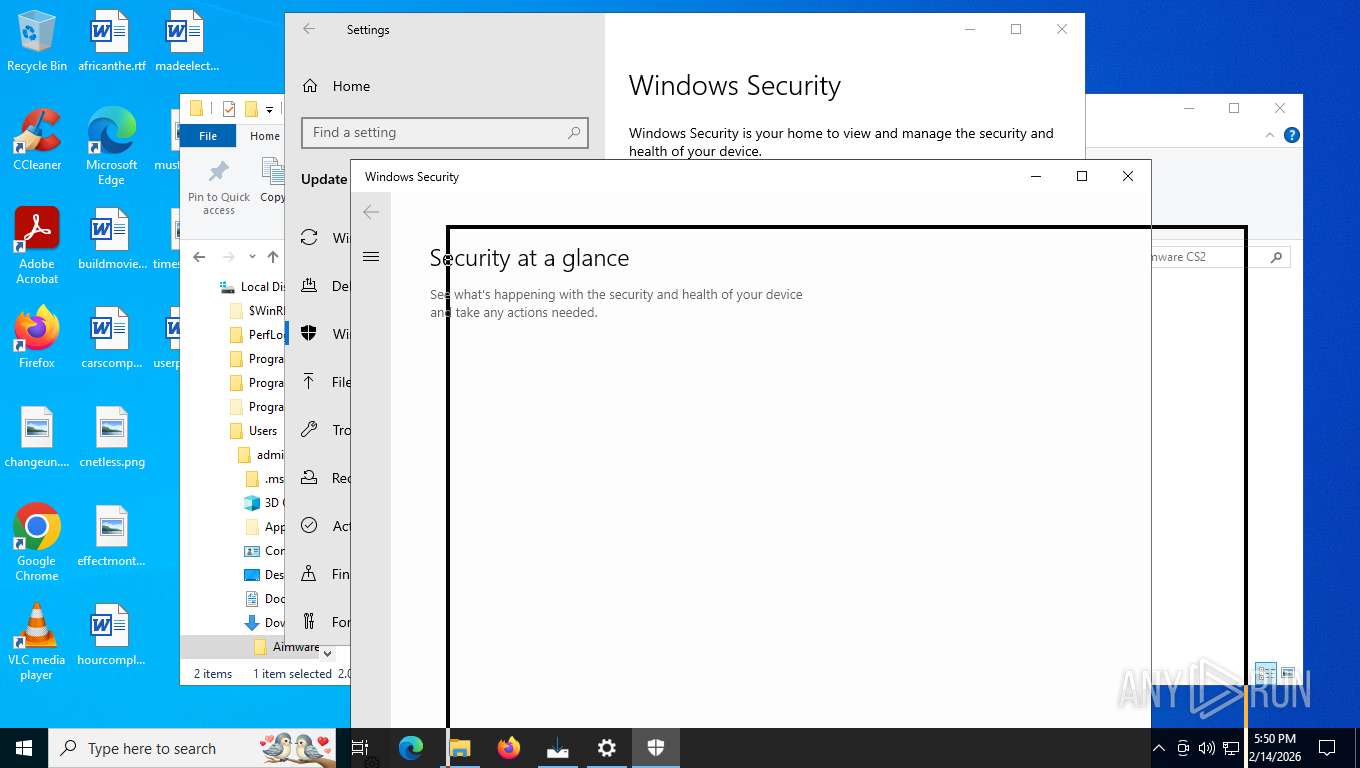This screenshot has height=768, width=1360.
Task: Click the search magnifier in Explorer search box
Action: pos(1276,257)
